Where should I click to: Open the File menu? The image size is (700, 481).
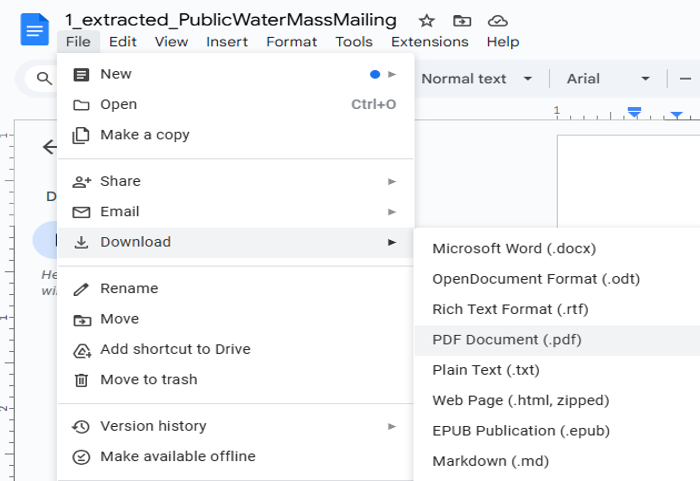pyautogui.click(x=78, y=42)
